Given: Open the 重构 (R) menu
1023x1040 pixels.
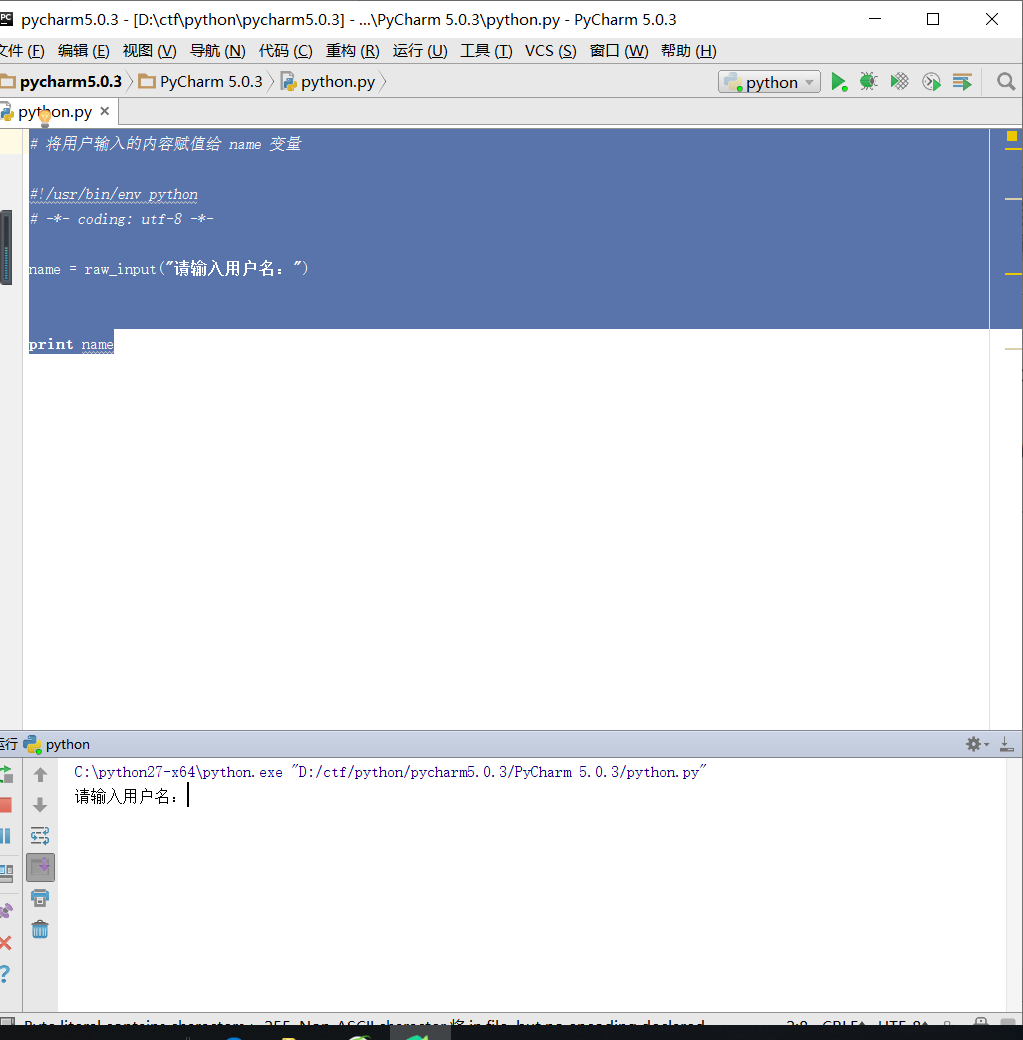Looking at the screenshot, I should tap(352, 51).
